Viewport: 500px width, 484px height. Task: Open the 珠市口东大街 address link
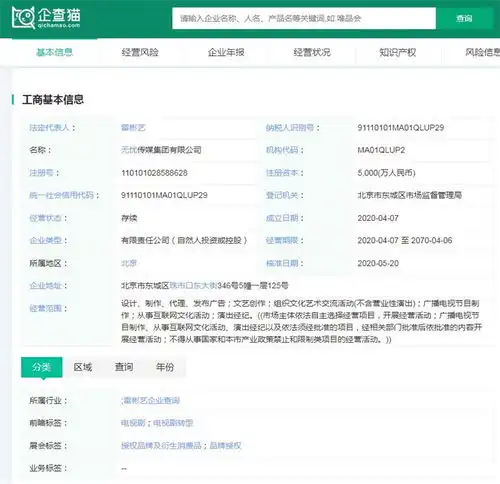pos(193,286)
